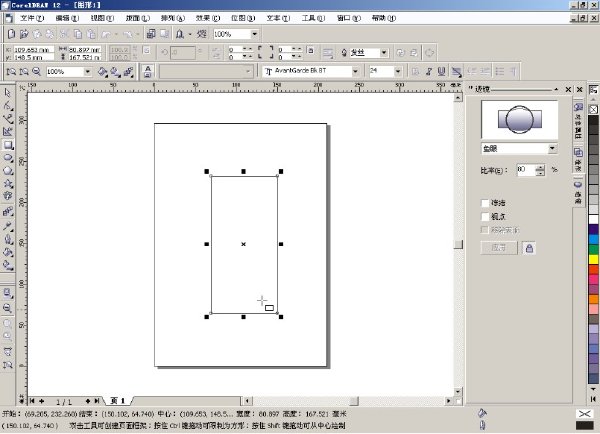Collapse the 透镜 docker with arrow
The width and height of the screenshot is (600, 434).
(556, 89)
